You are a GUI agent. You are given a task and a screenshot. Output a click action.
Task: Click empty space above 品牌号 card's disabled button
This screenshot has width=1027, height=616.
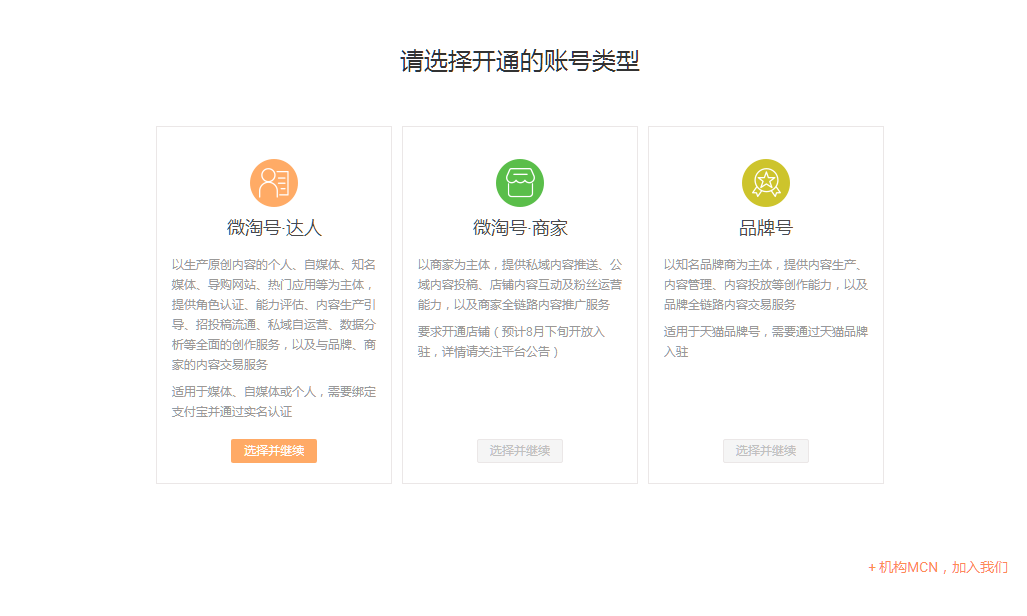pos(766,400)
